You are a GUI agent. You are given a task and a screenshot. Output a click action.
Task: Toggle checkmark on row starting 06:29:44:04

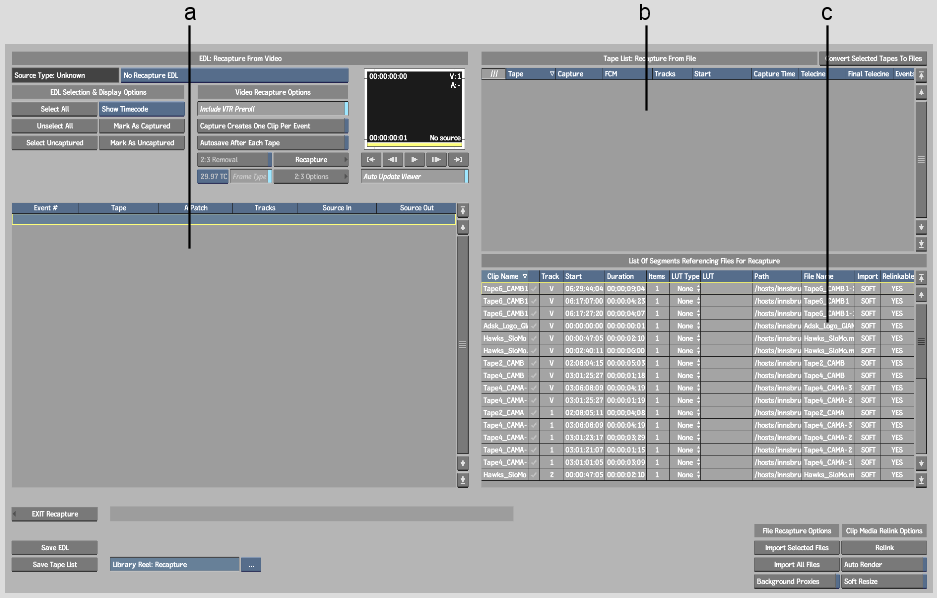tap(534, 289)
